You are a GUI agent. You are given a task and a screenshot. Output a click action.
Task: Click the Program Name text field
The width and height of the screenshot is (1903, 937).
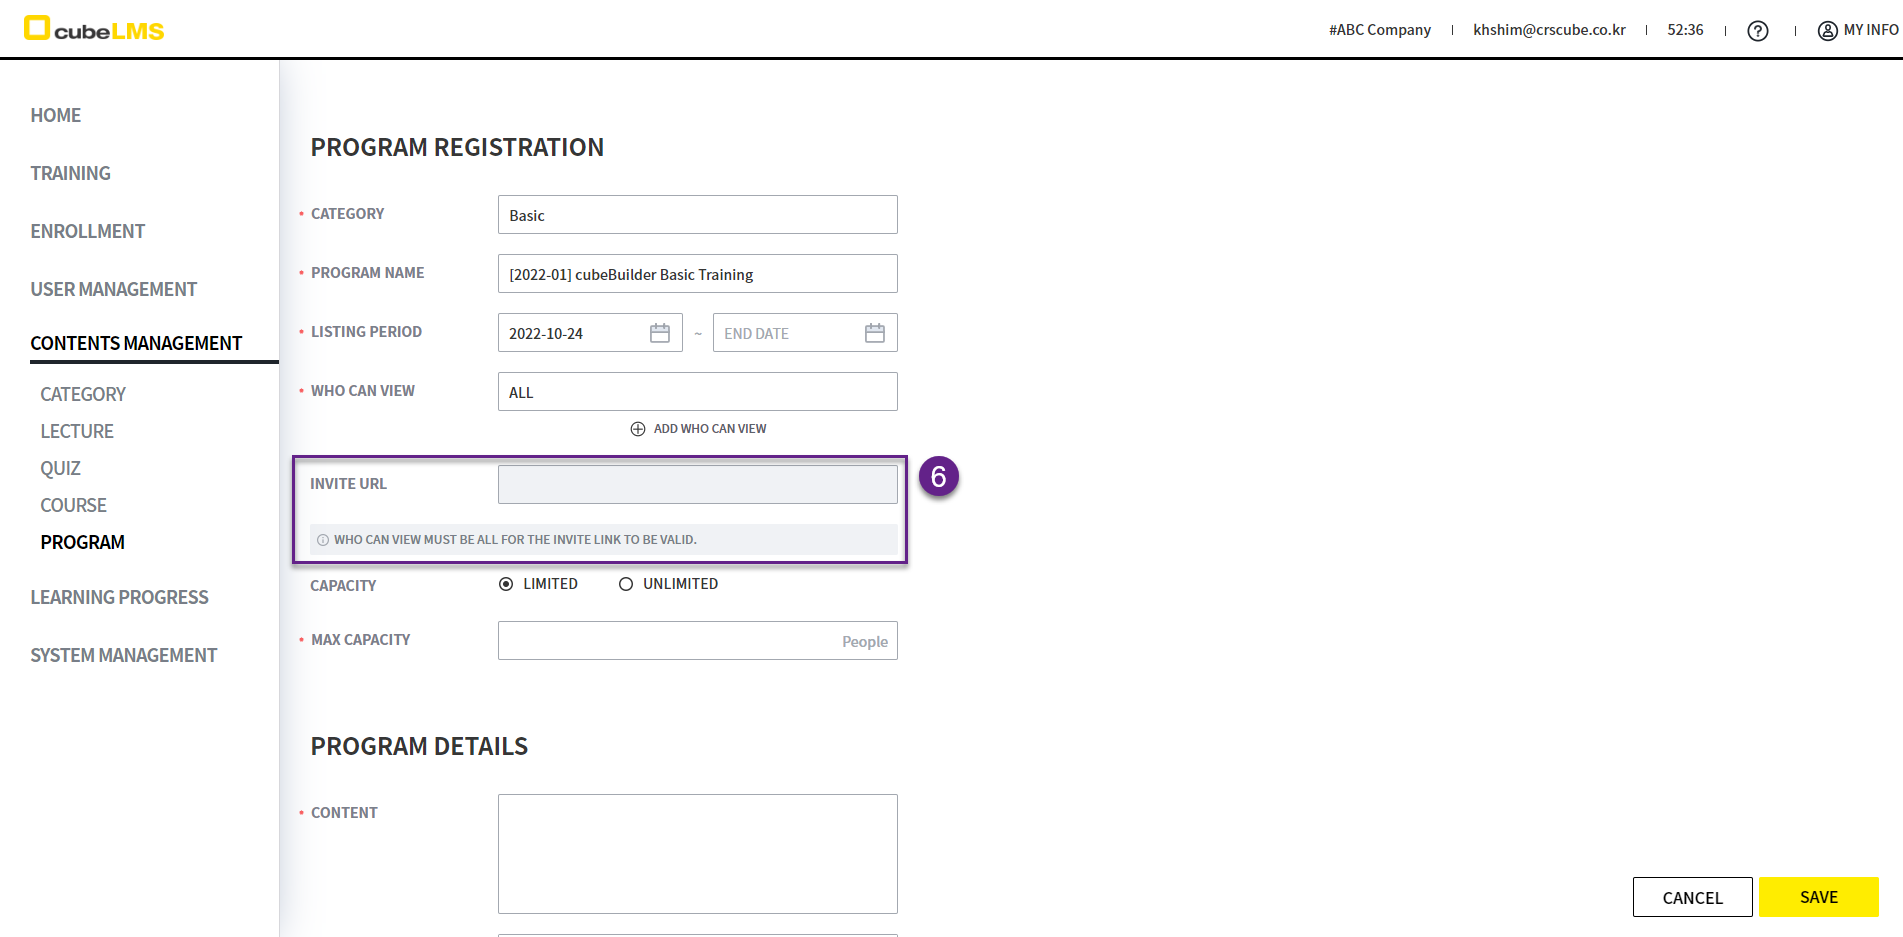click(697, 274)
